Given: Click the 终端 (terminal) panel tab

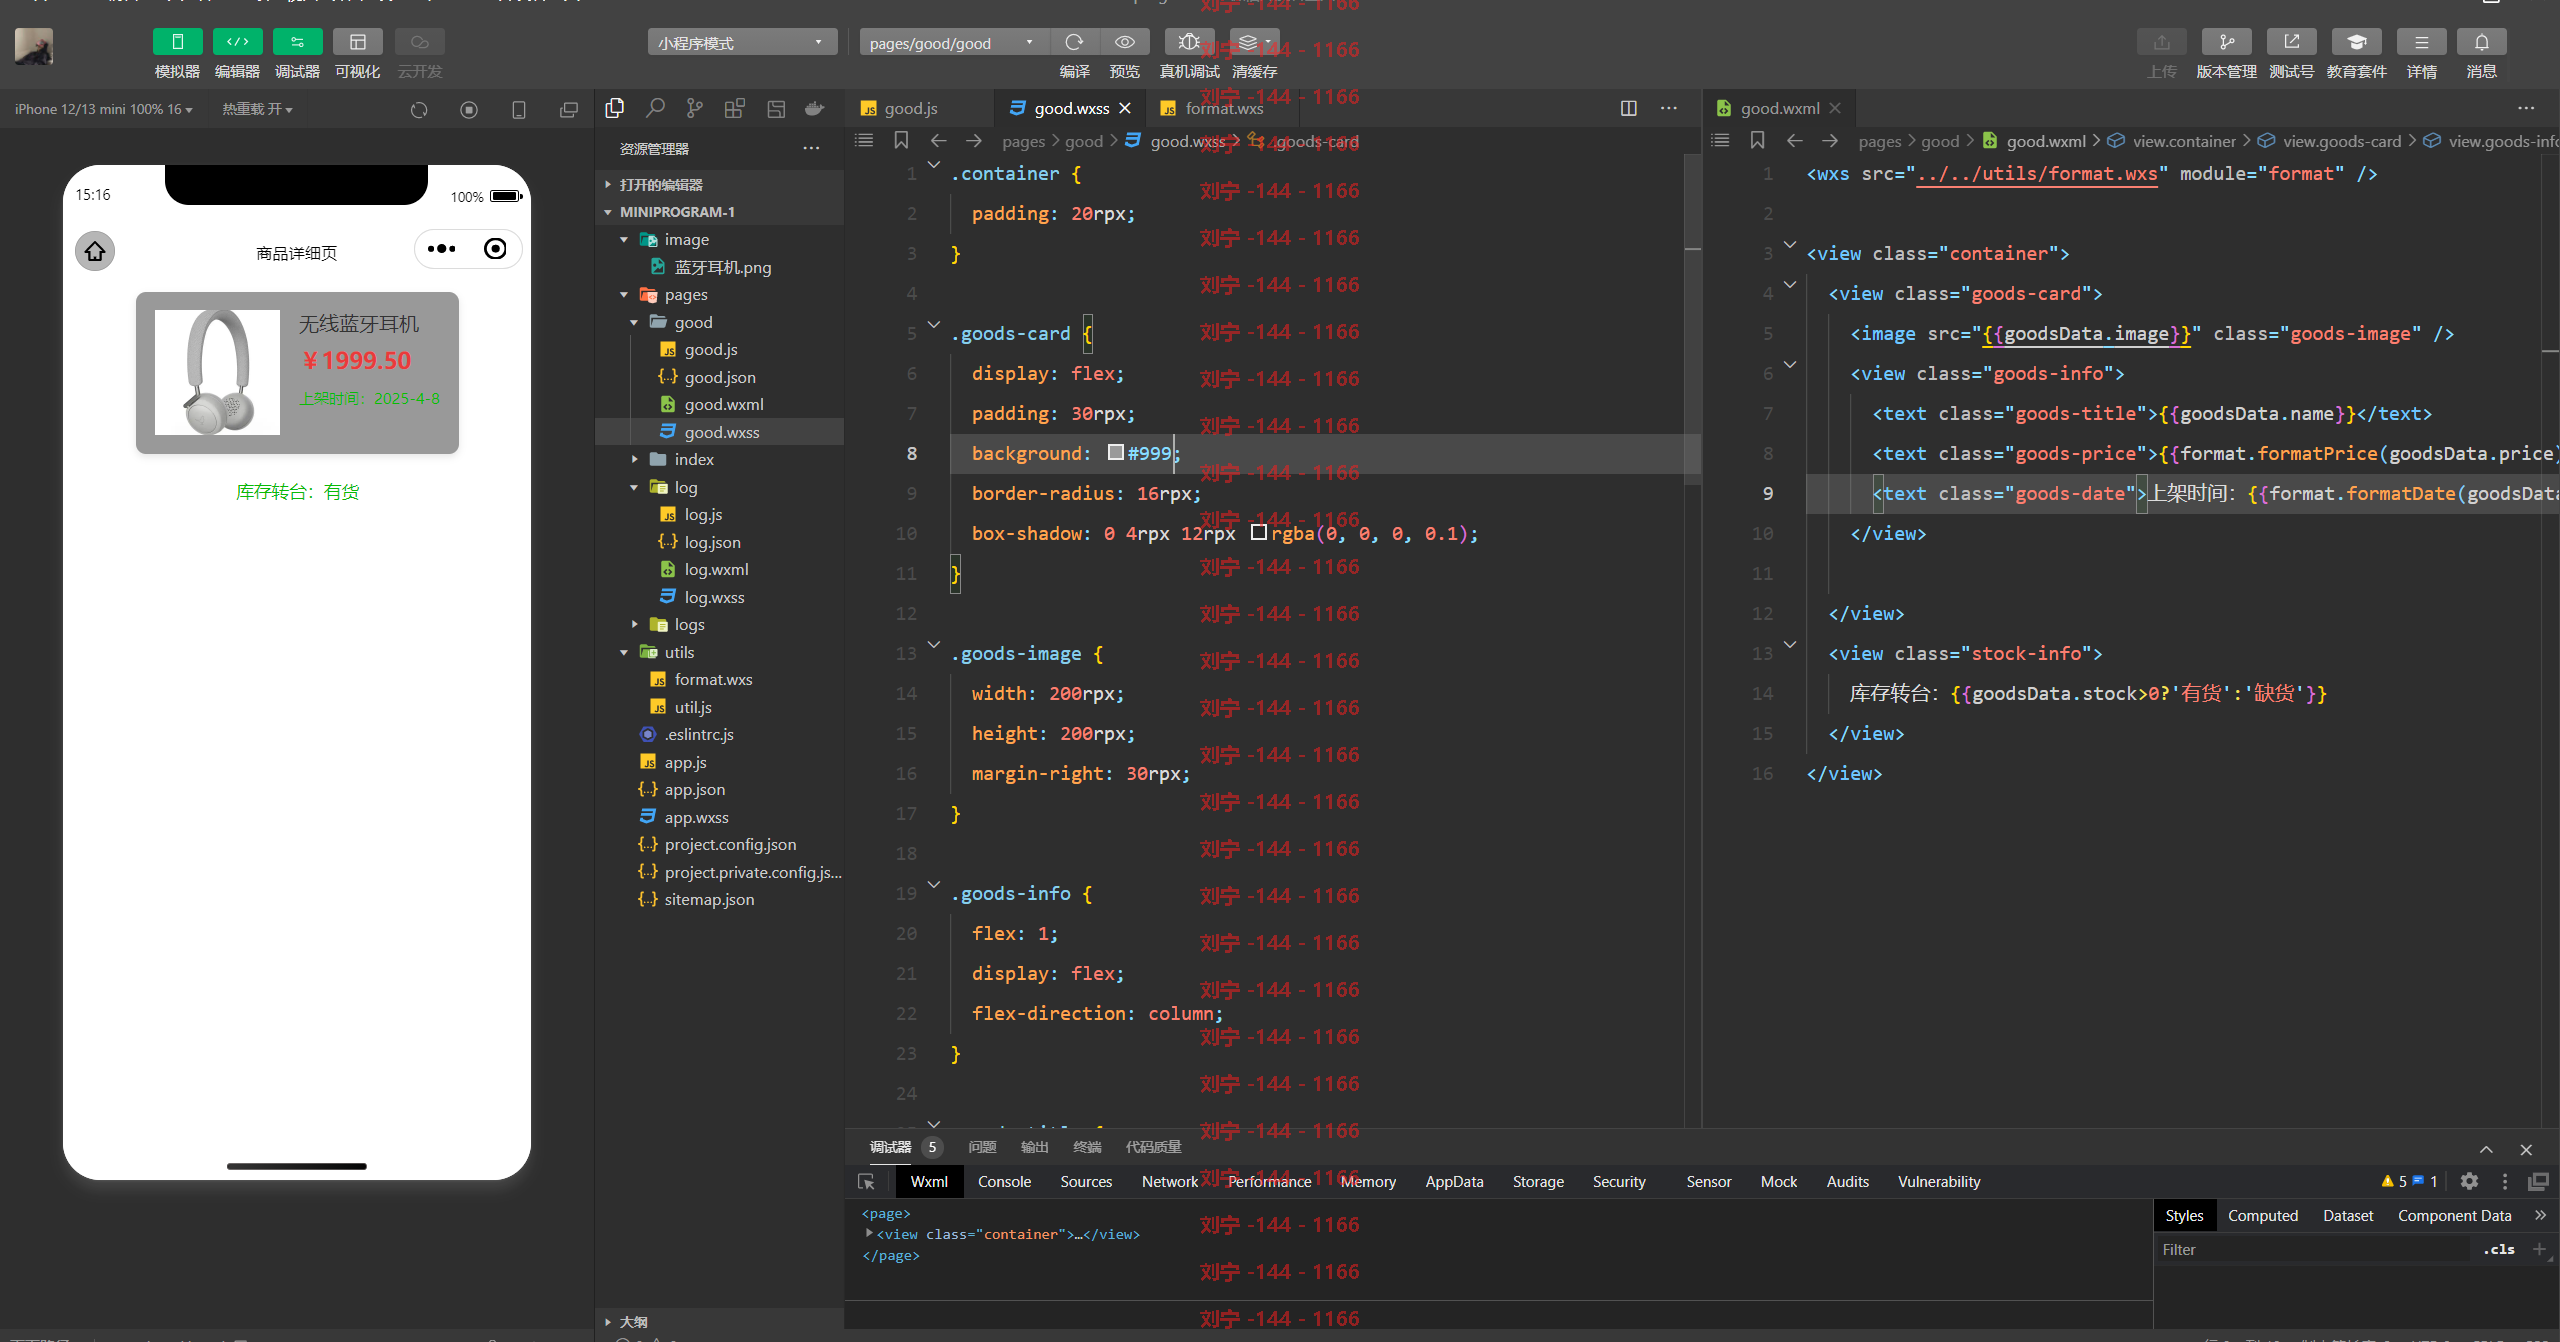Looking at the screenshot, I should coord(1087,1147).
